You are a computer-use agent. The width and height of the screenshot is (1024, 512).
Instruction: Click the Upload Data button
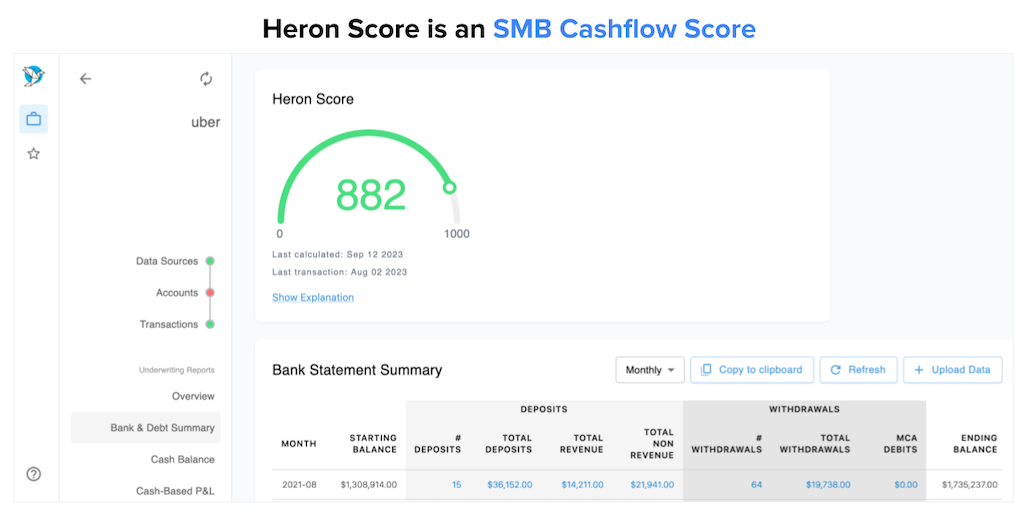pyautogui.click(x=952, y=370)
